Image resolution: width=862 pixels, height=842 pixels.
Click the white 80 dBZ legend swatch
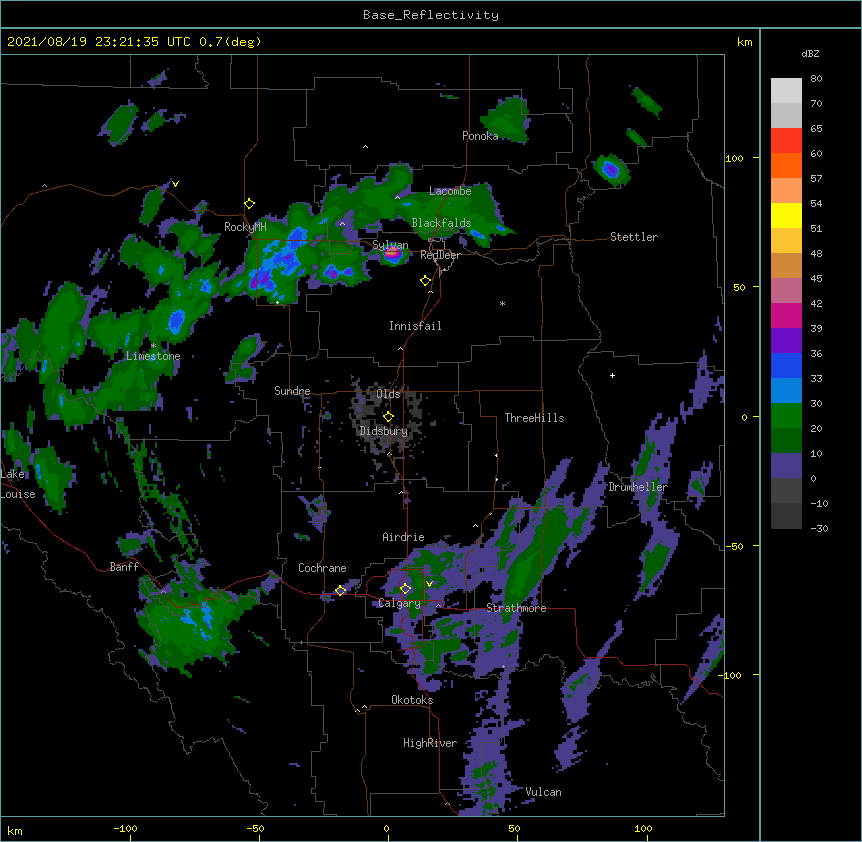(786, 91)
